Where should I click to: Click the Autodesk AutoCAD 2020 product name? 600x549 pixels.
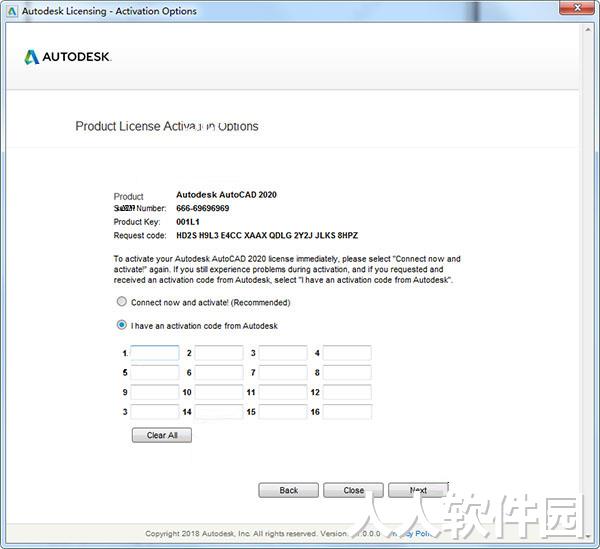[x=227, y=195]
